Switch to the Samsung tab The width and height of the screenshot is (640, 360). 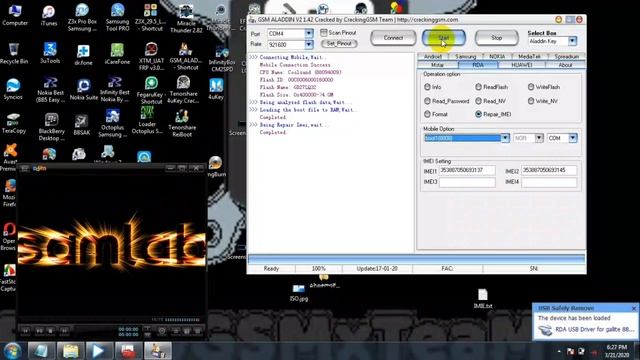coord(466,56)
